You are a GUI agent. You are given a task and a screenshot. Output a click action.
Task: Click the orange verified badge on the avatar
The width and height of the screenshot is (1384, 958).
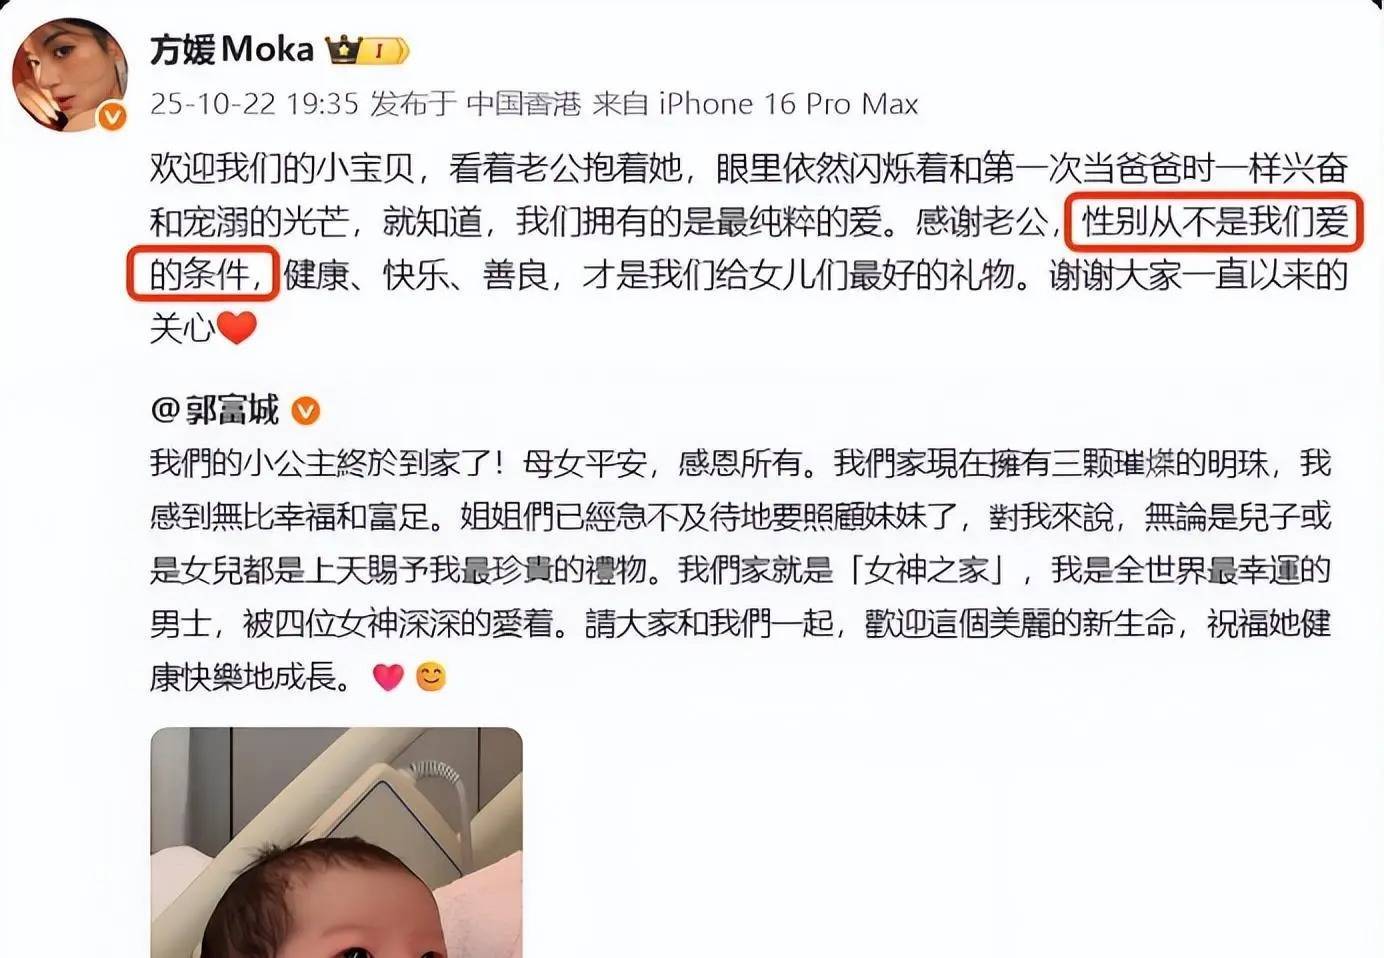pyautogui.click(x=113, y=117)
